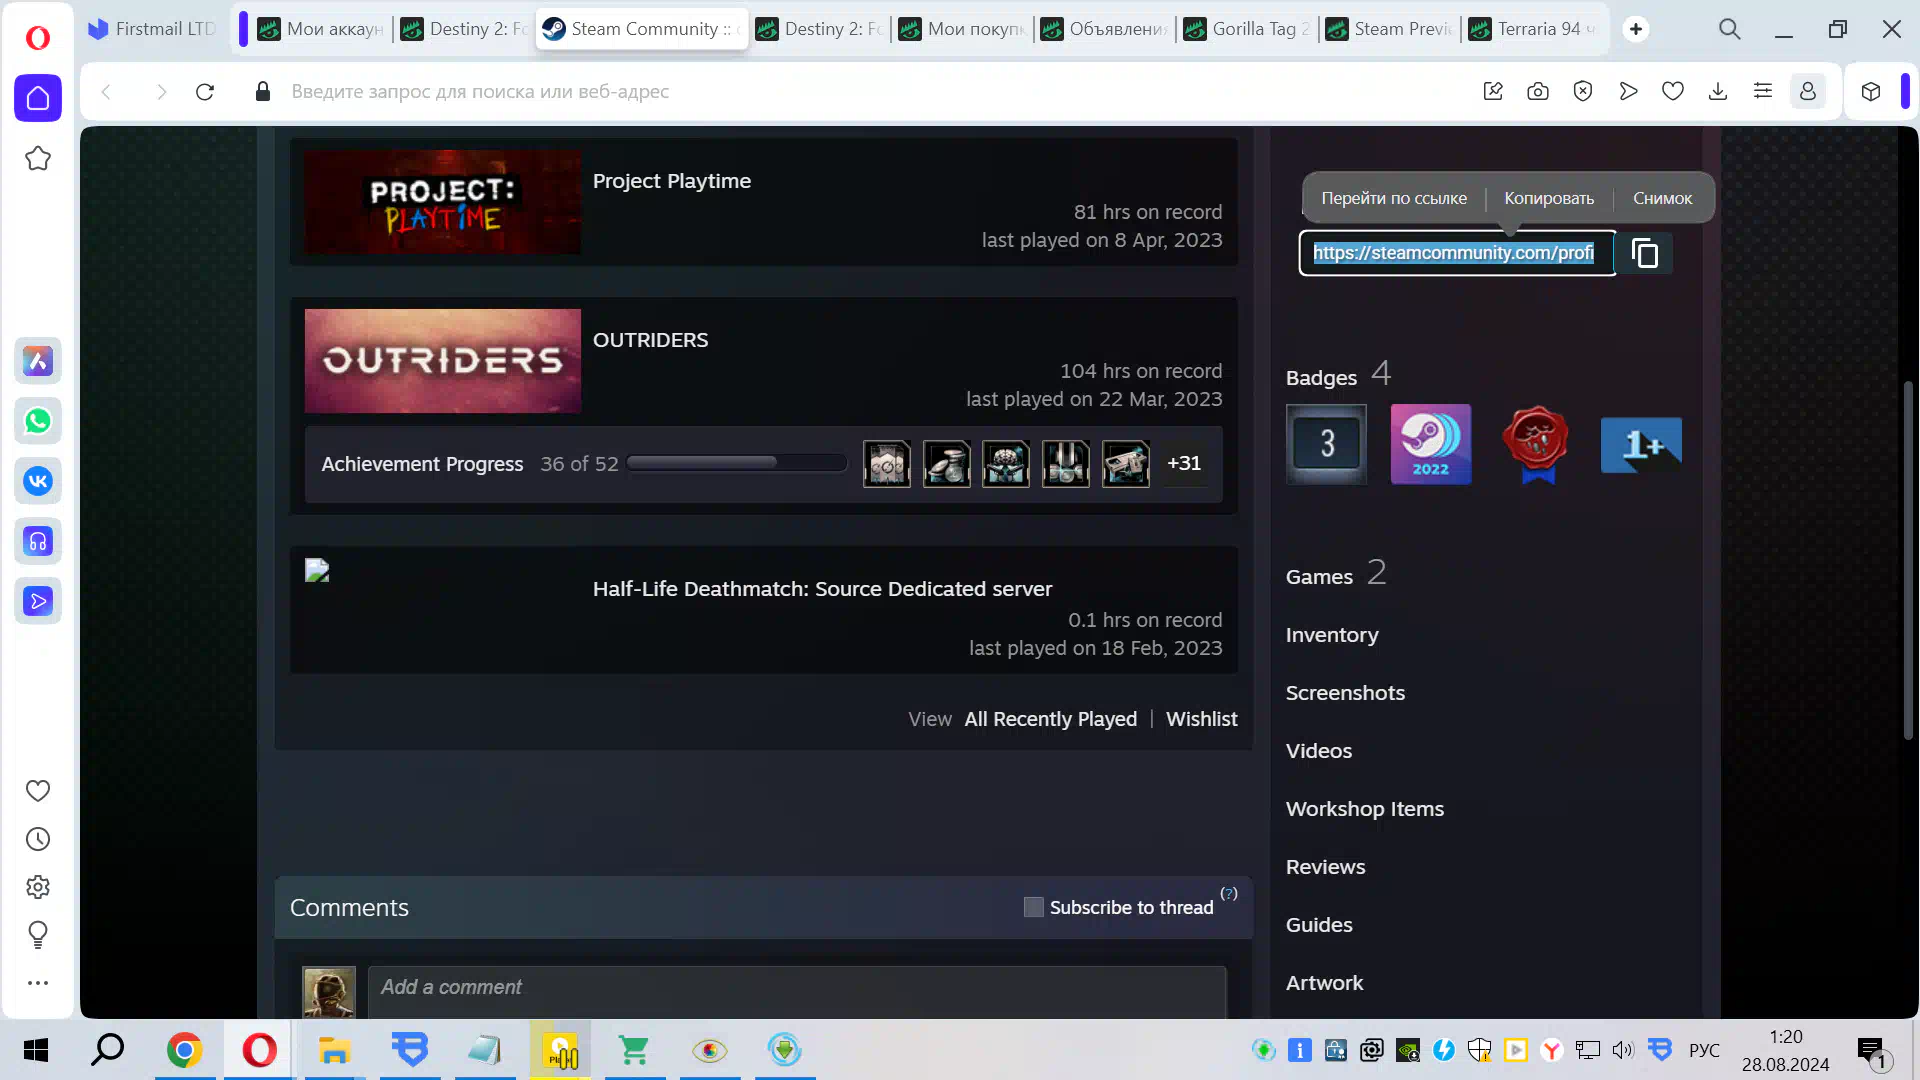Image resolution: width=1920 pixels, height=1080 pixels.
Task: Open a new tab with plus button
Action: coord(1636,29)
